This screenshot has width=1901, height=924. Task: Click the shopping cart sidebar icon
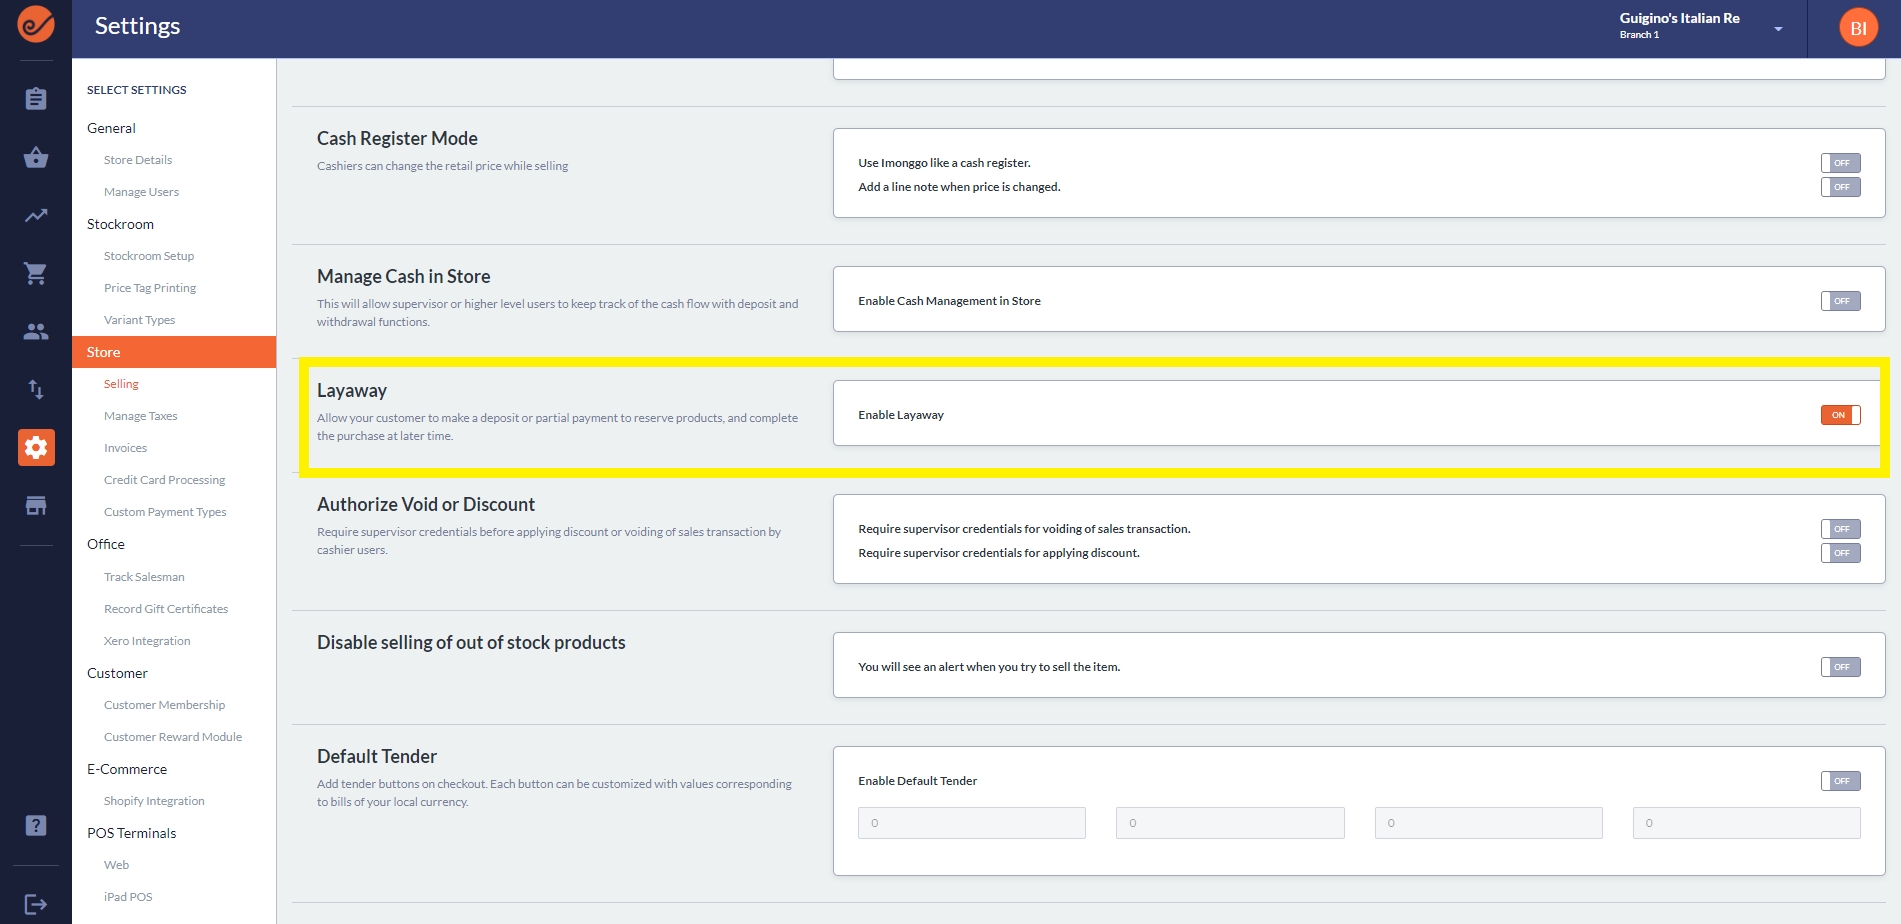pos(36,273)
